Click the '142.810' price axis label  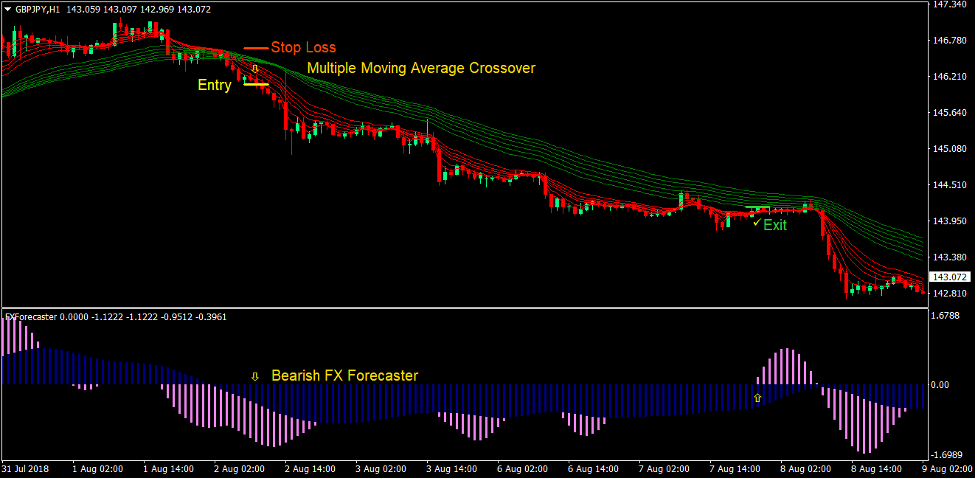coord(949,293)
